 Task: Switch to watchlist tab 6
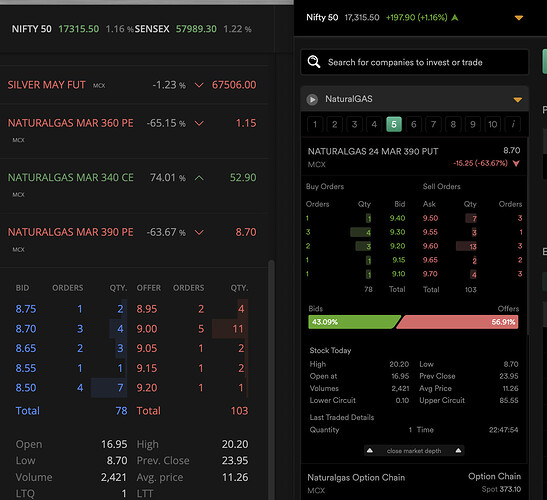pos(413,125)
